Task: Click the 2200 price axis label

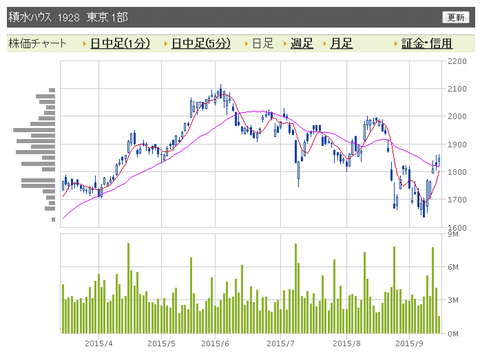Action: pyautogui.click(x=457, y=61)
